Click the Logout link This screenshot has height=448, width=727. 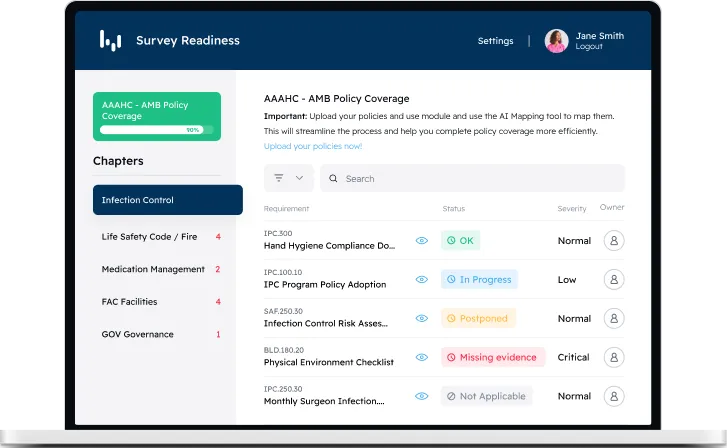click(x=589, y=47)
